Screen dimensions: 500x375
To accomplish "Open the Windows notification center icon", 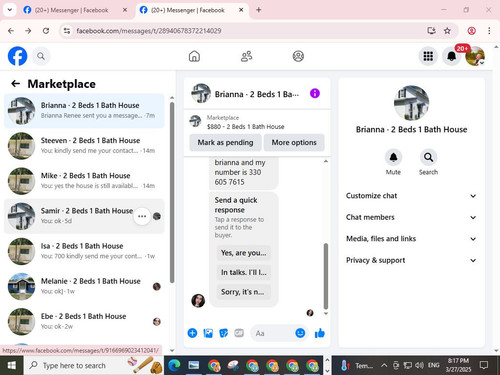I will pos(484,366).
